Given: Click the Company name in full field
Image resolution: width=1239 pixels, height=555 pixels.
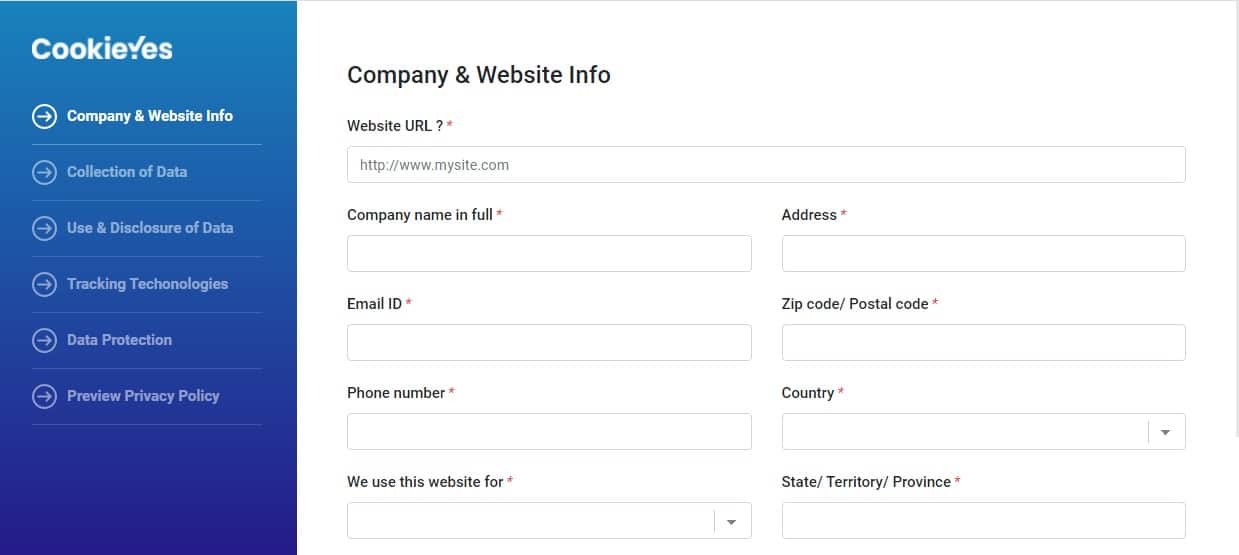Looking at the screenshot, I should pyautogui.click(x=549, y=253).
